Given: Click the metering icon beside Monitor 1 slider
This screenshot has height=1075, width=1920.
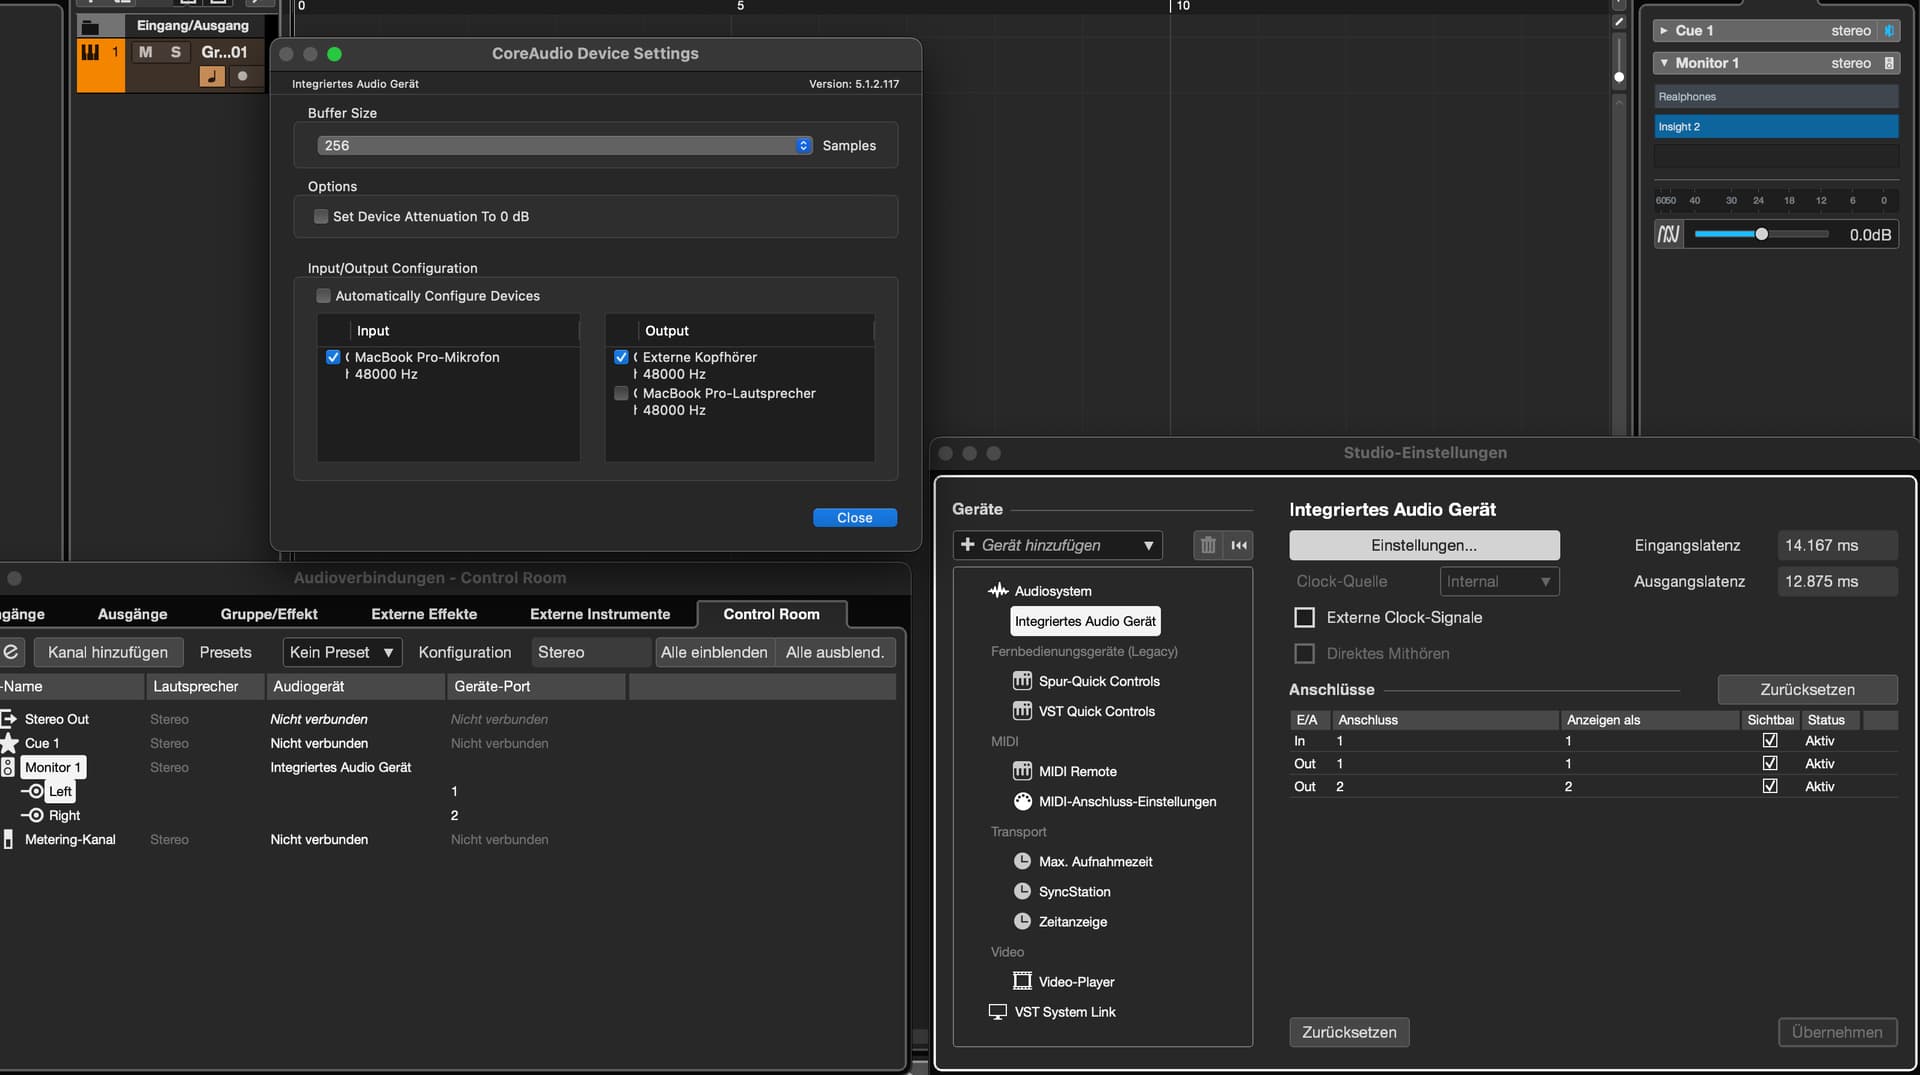Looking at the screenshot, I should (x=1668, y=234).
